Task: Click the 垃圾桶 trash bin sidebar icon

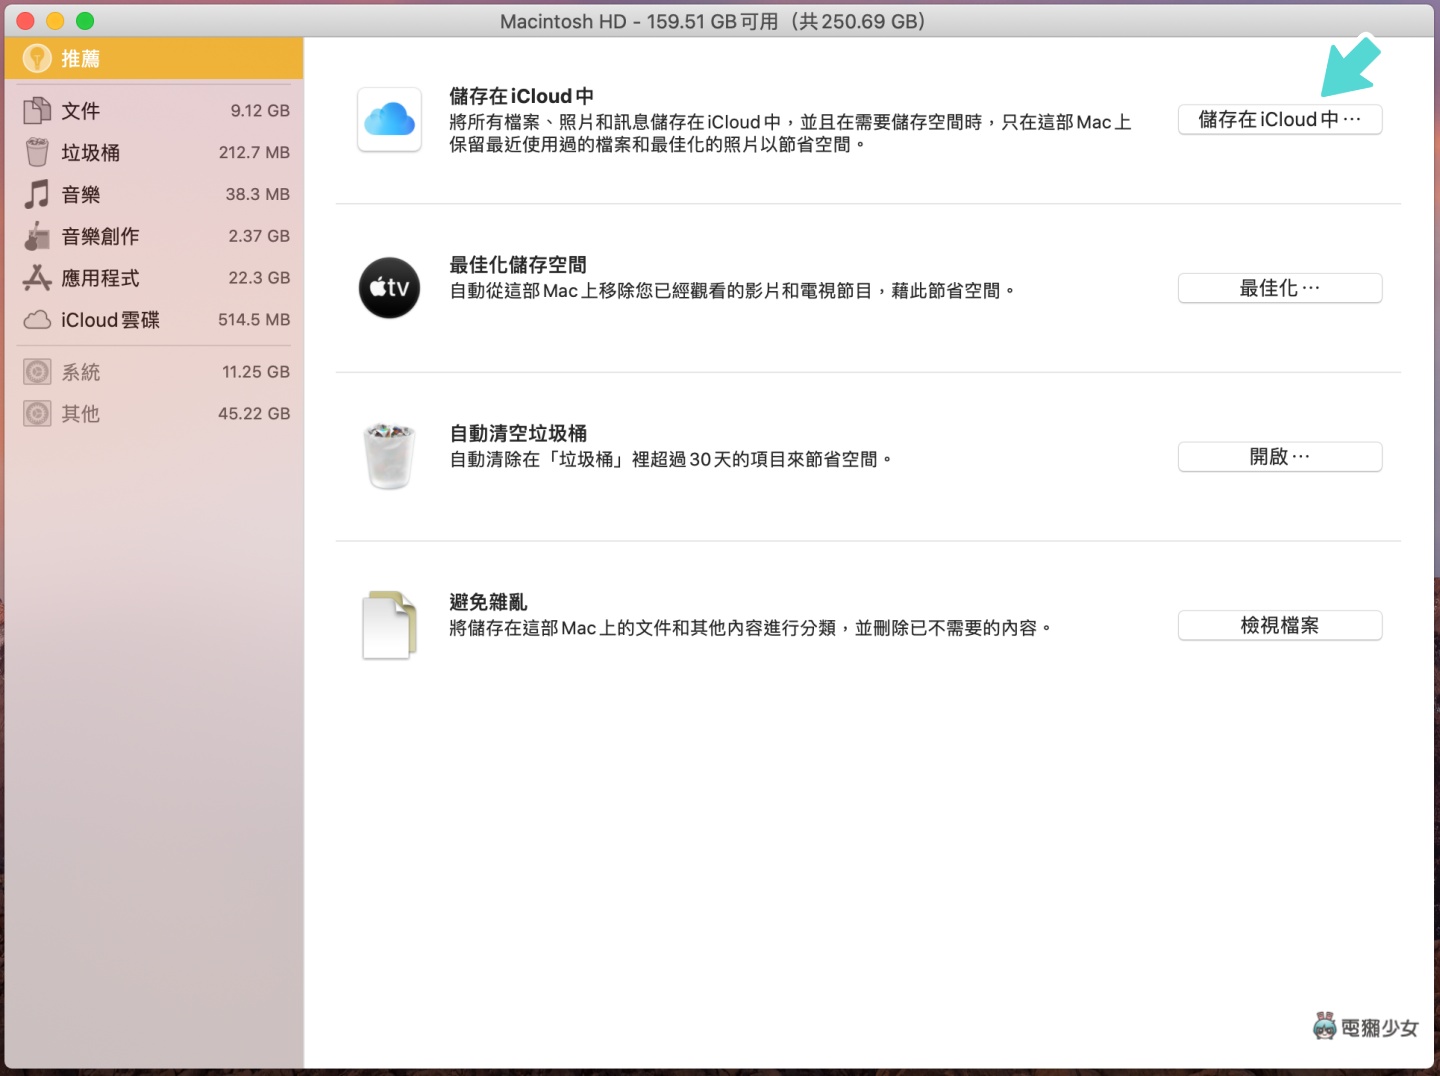Action: [x=37, y=152]
